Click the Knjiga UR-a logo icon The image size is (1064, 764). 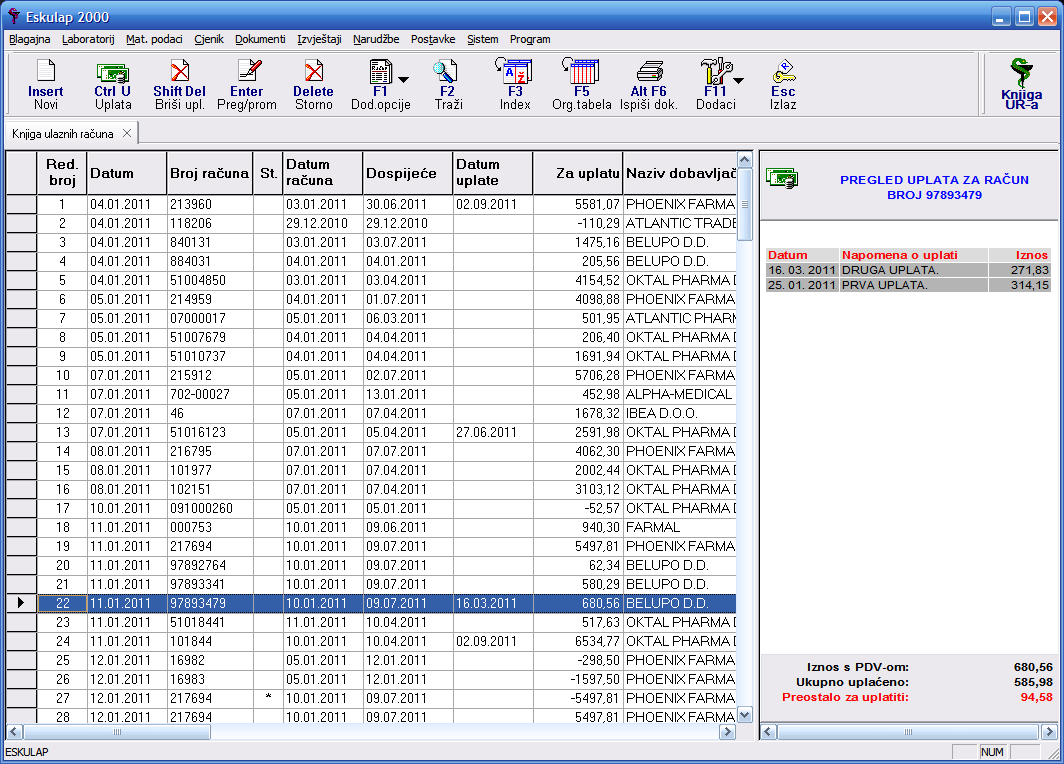click(x=1021, y=73)
